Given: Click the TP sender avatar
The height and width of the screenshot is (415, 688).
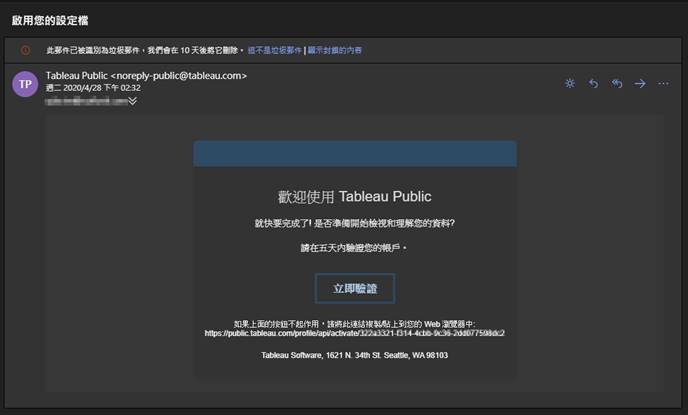Looking at the screenshot, I should pos(25,84).
